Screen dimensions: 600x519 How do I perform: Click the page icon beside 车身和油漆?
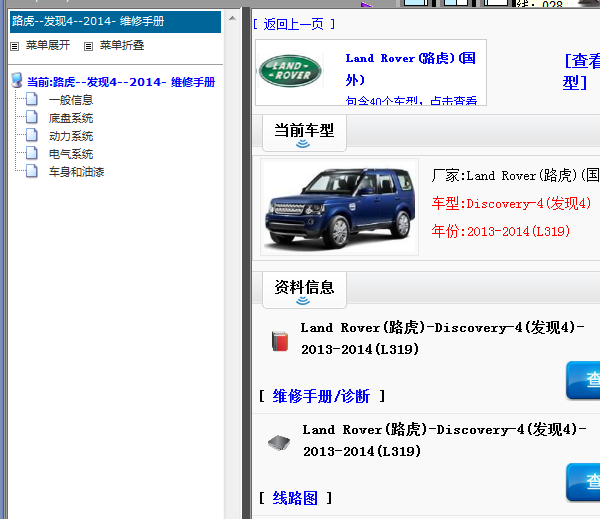tap(32, 171)
